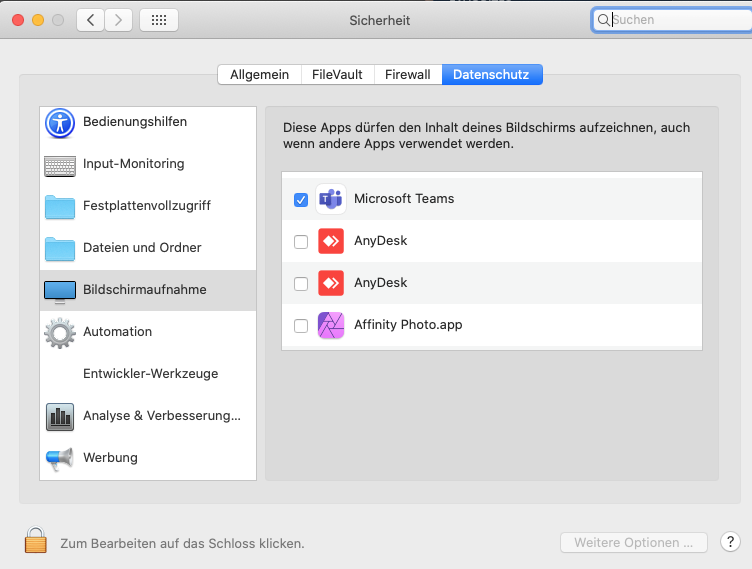The width and height of the screenshot is (752, 569).
Task: Uncheck the Microsoft Teams checkbox
Action: pyautogui.click(x=301, y=200)
